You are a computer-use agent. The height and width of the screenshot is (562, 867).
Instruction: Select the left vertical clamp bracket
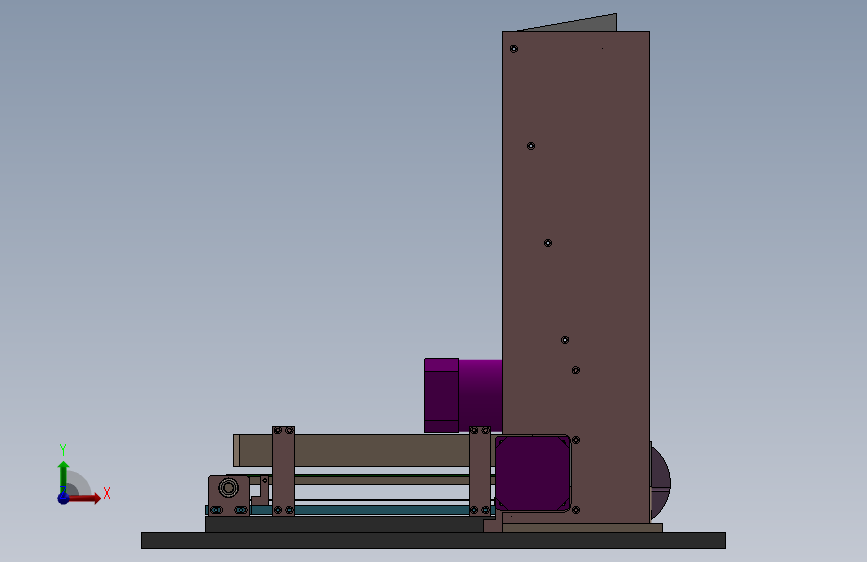pyautogui.click(x=283, y=471)
